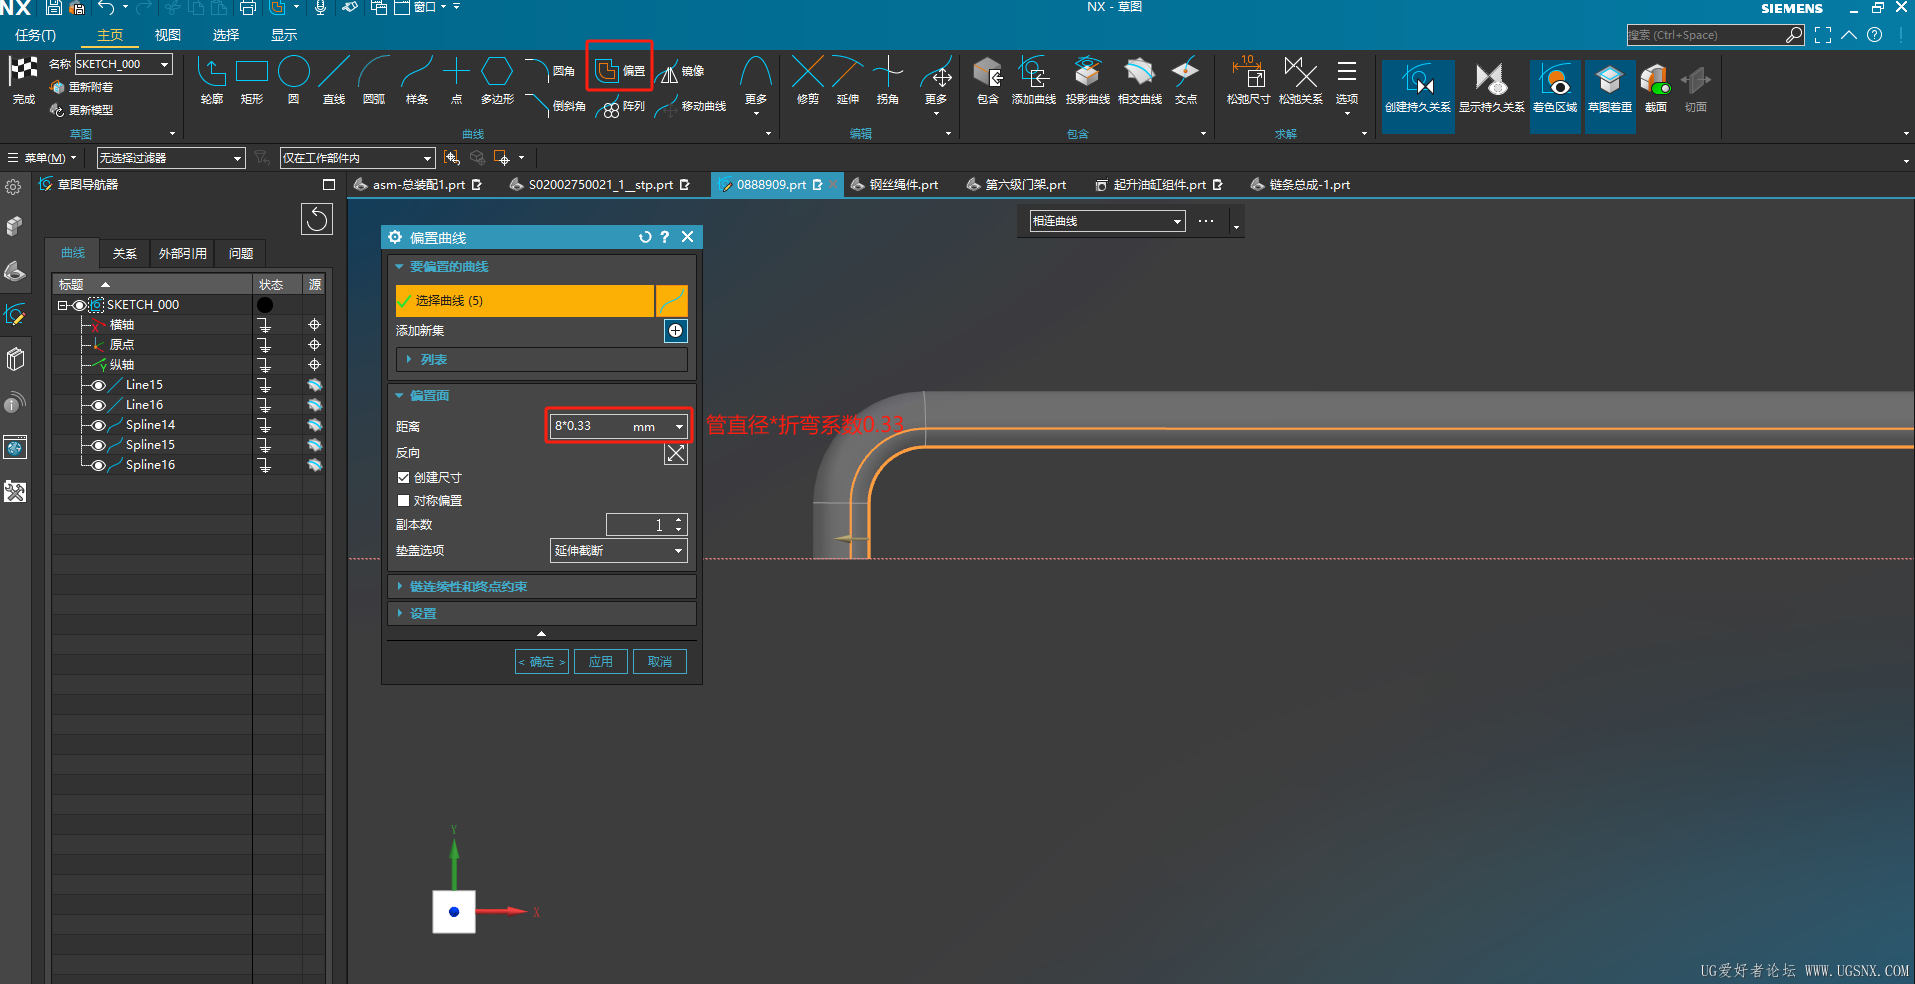Select the Line (直线) tool
Screen dimensions: 1915x984
click(x=333, y=81)
